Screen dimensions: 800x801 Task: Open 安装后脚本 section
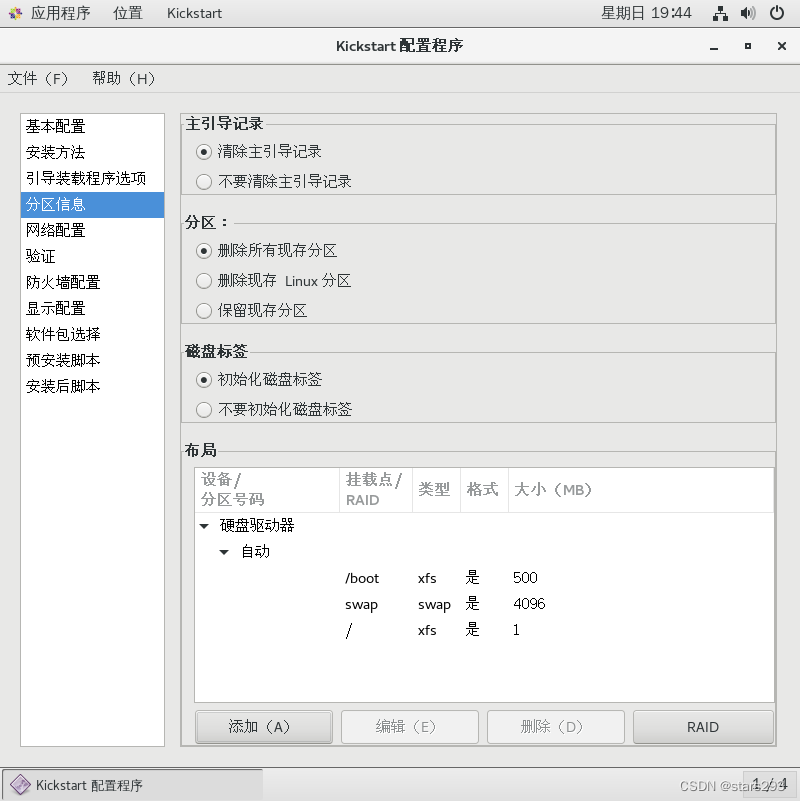coord(92,387)
